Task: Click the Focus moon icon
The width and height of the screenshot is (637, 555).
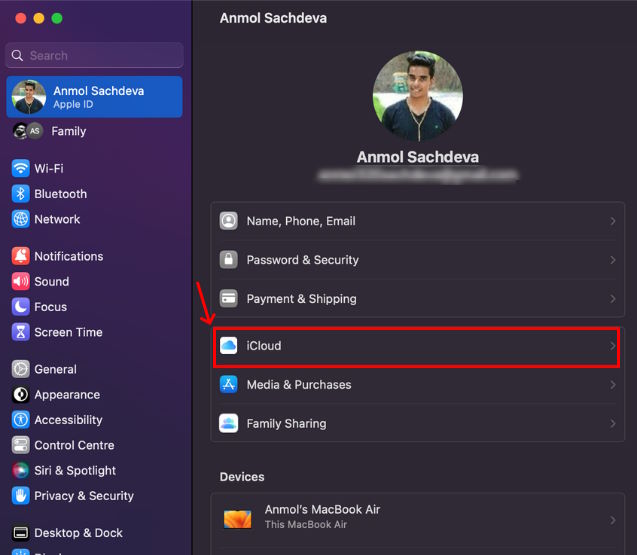Action: pyautogui.click(x=20, y=307)
